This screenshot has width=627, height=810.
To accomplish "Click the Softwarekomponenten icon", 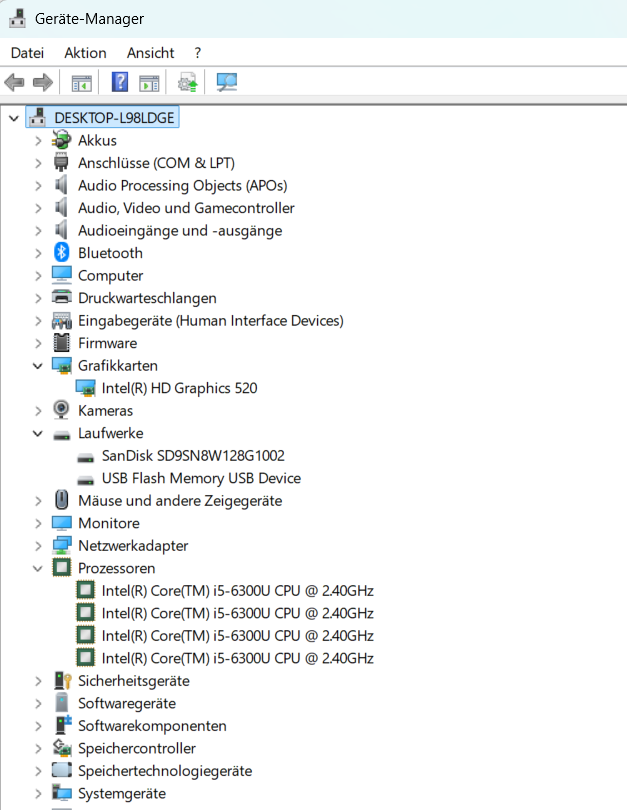I will click(62, 725).
